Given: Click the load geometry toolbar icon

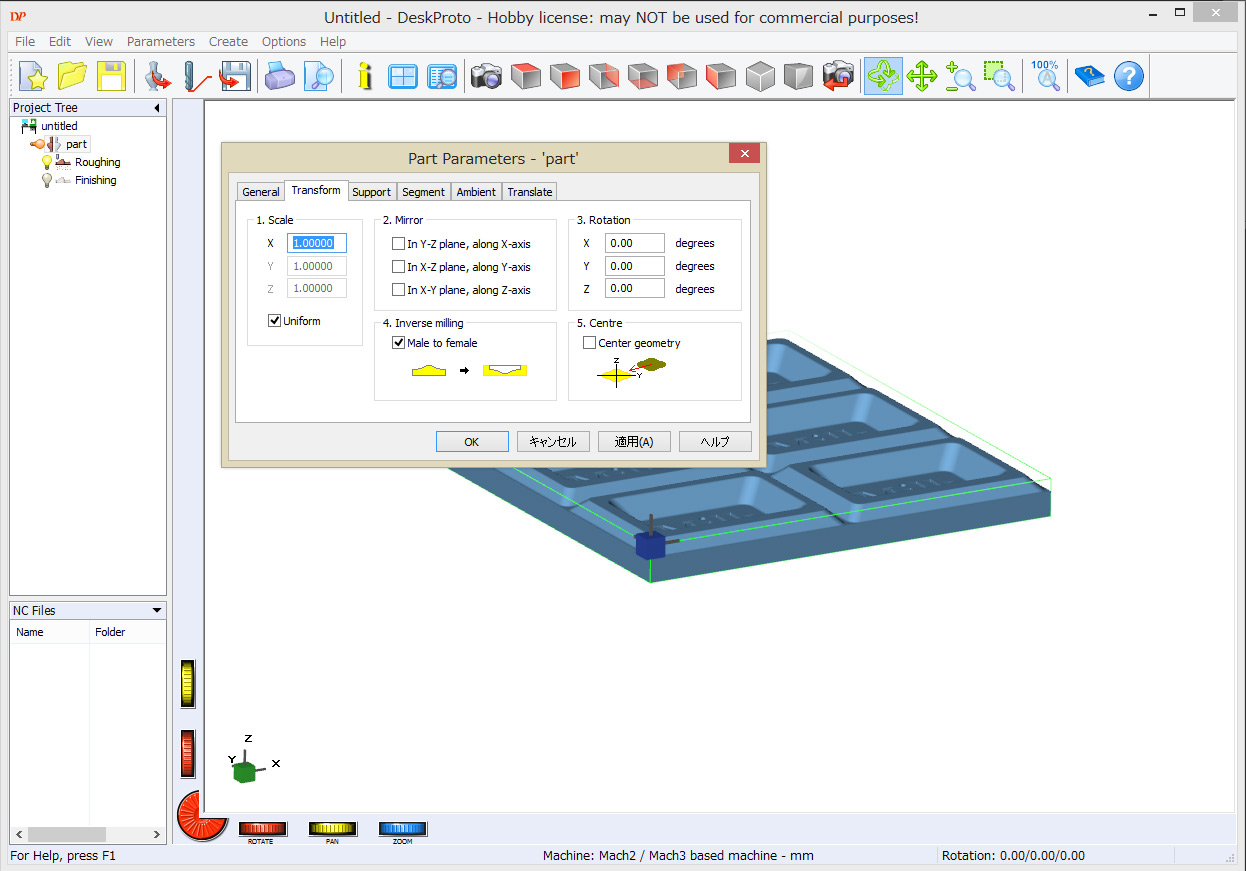Looking at the screenshot, I should pos(157,76).
